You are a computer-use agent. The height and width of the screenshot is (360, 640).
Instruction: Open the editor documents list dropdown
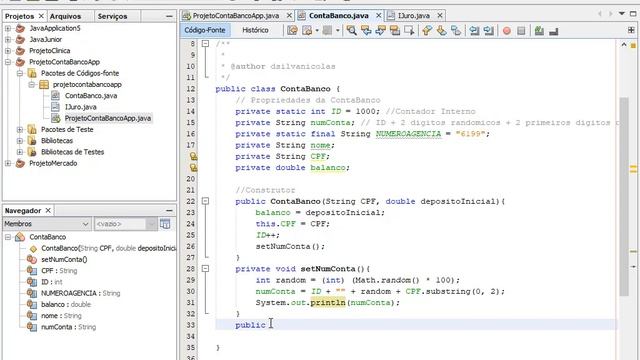point(622,13)
